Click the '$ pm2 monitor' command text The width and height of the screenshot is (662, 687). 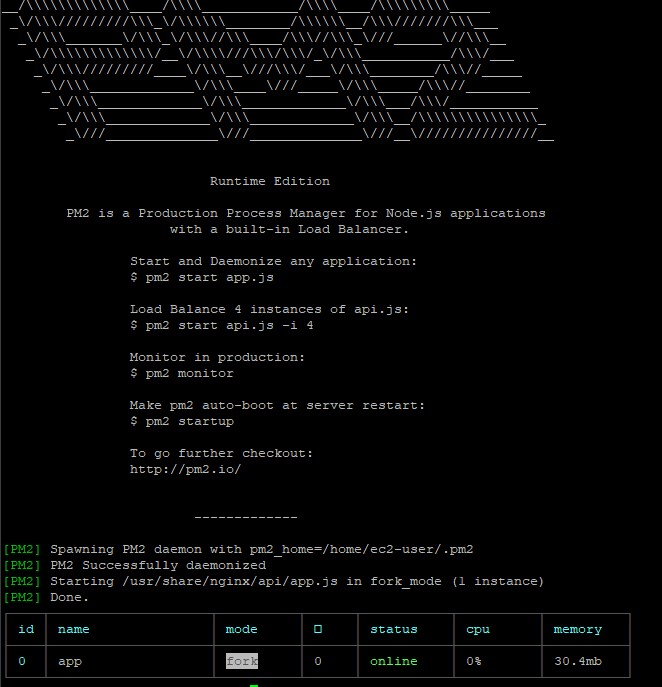[181, 373]
